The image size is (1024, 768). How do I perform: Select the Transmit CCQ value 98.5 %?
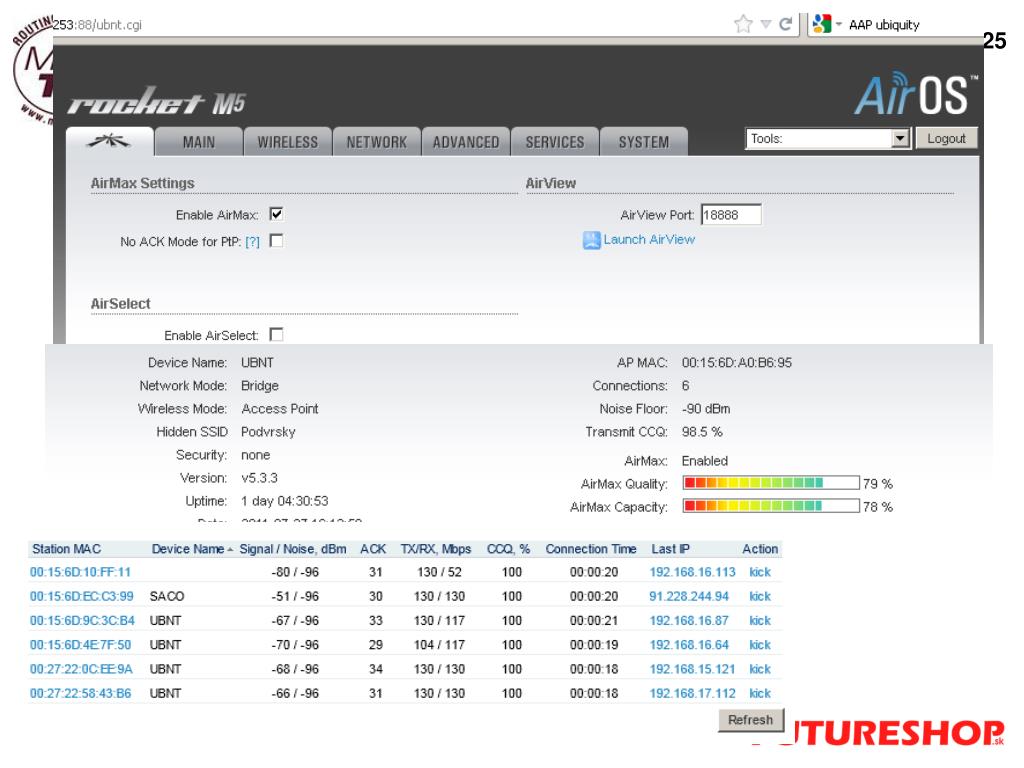[702, 432]
